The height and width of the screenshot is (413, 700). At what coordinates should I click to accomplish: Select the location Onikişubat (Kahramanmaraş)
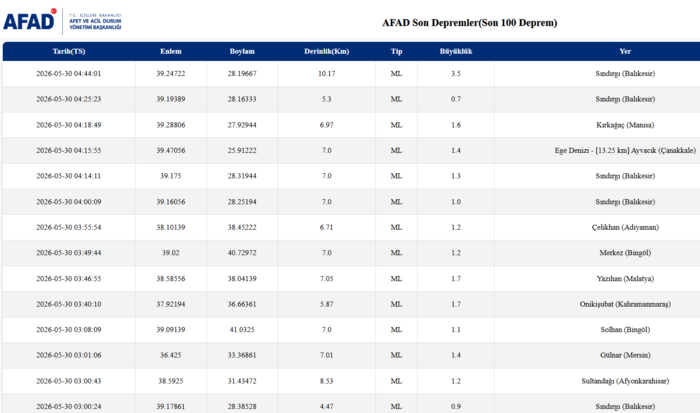(625, 304)
